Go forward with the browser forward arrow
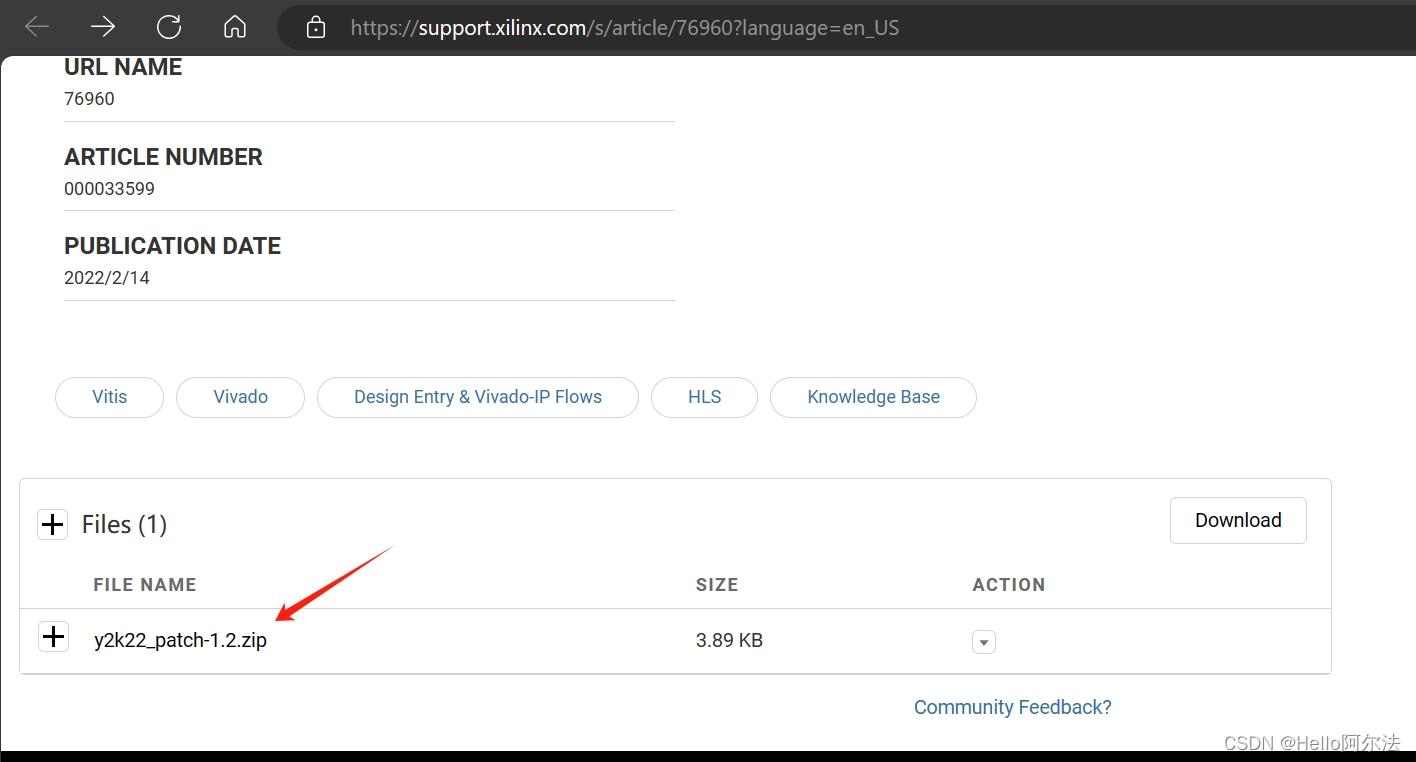Viewport: 1416px width, 762px height. pos(103,27)
